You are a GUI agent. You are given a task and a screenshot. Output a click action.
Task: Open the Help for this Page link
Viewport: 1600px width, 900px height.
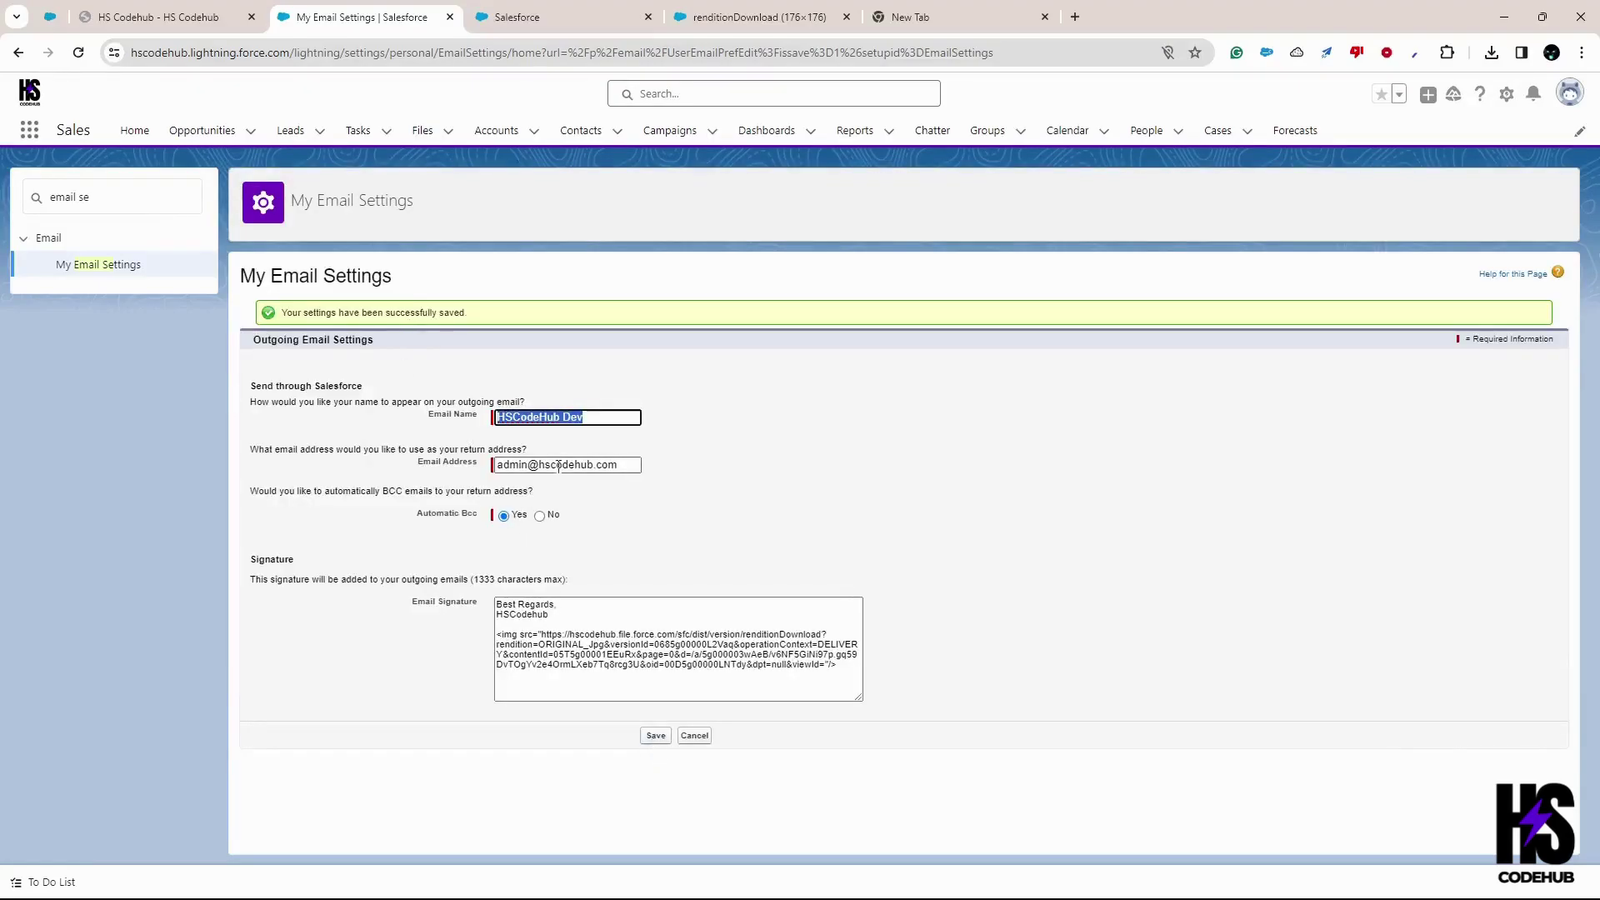pyautogui.click(x=1513, y=274)
